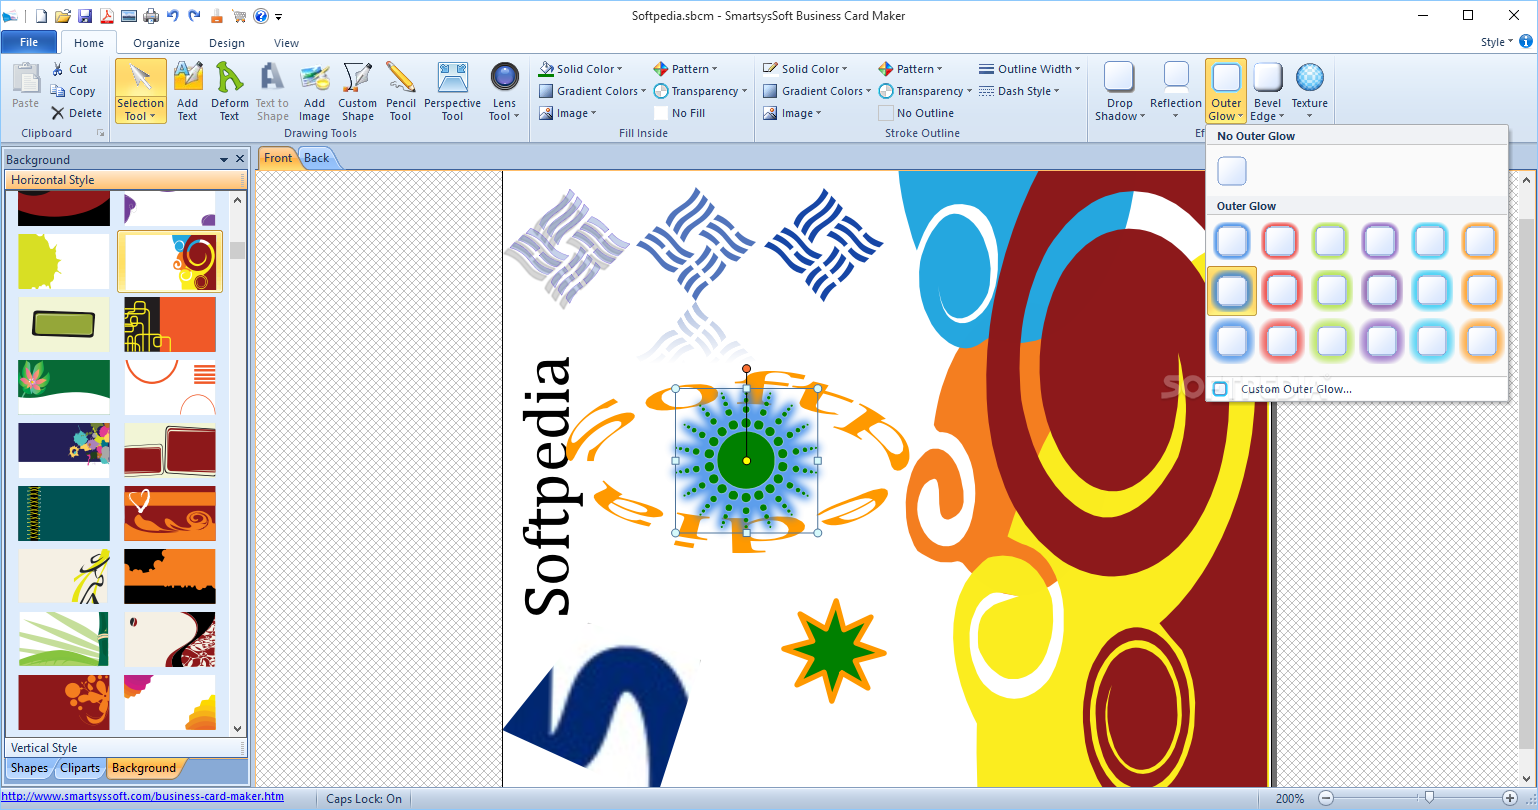
Task: Expand the Outline Width dropdown
Action: click(x=1030, y=69)
